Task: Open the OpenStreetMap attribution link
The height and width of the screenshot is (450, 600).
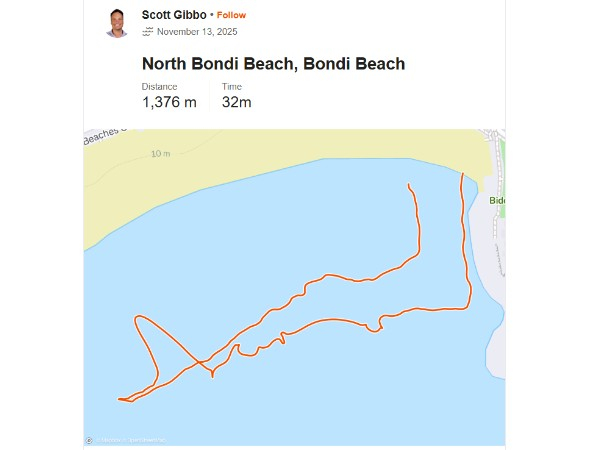Action: tap(147, 440)
